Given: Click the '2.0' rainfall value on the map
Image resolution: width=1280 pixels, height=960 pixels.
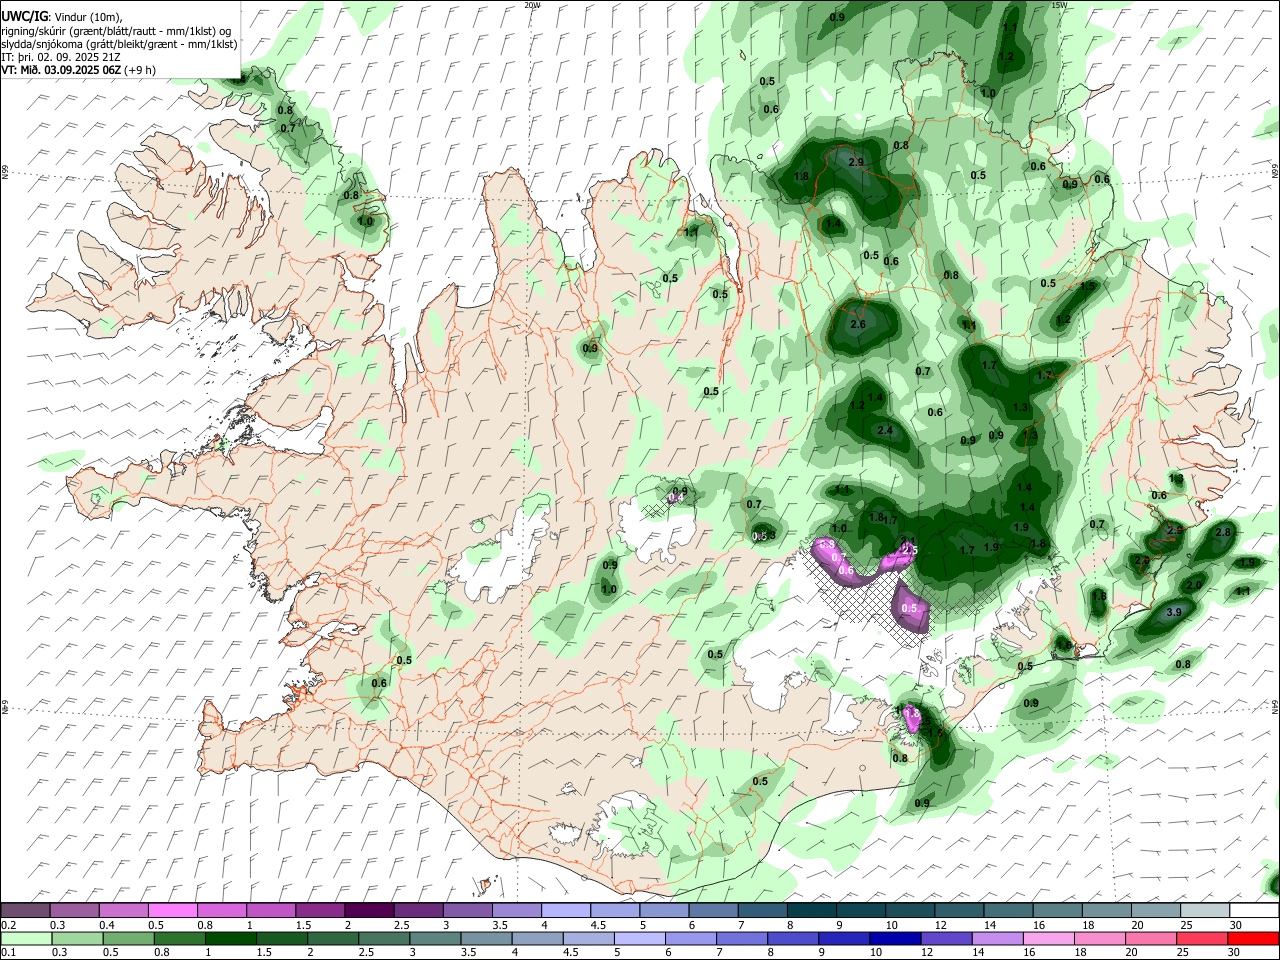Looking at the screenshot, I should (1194, 585).
